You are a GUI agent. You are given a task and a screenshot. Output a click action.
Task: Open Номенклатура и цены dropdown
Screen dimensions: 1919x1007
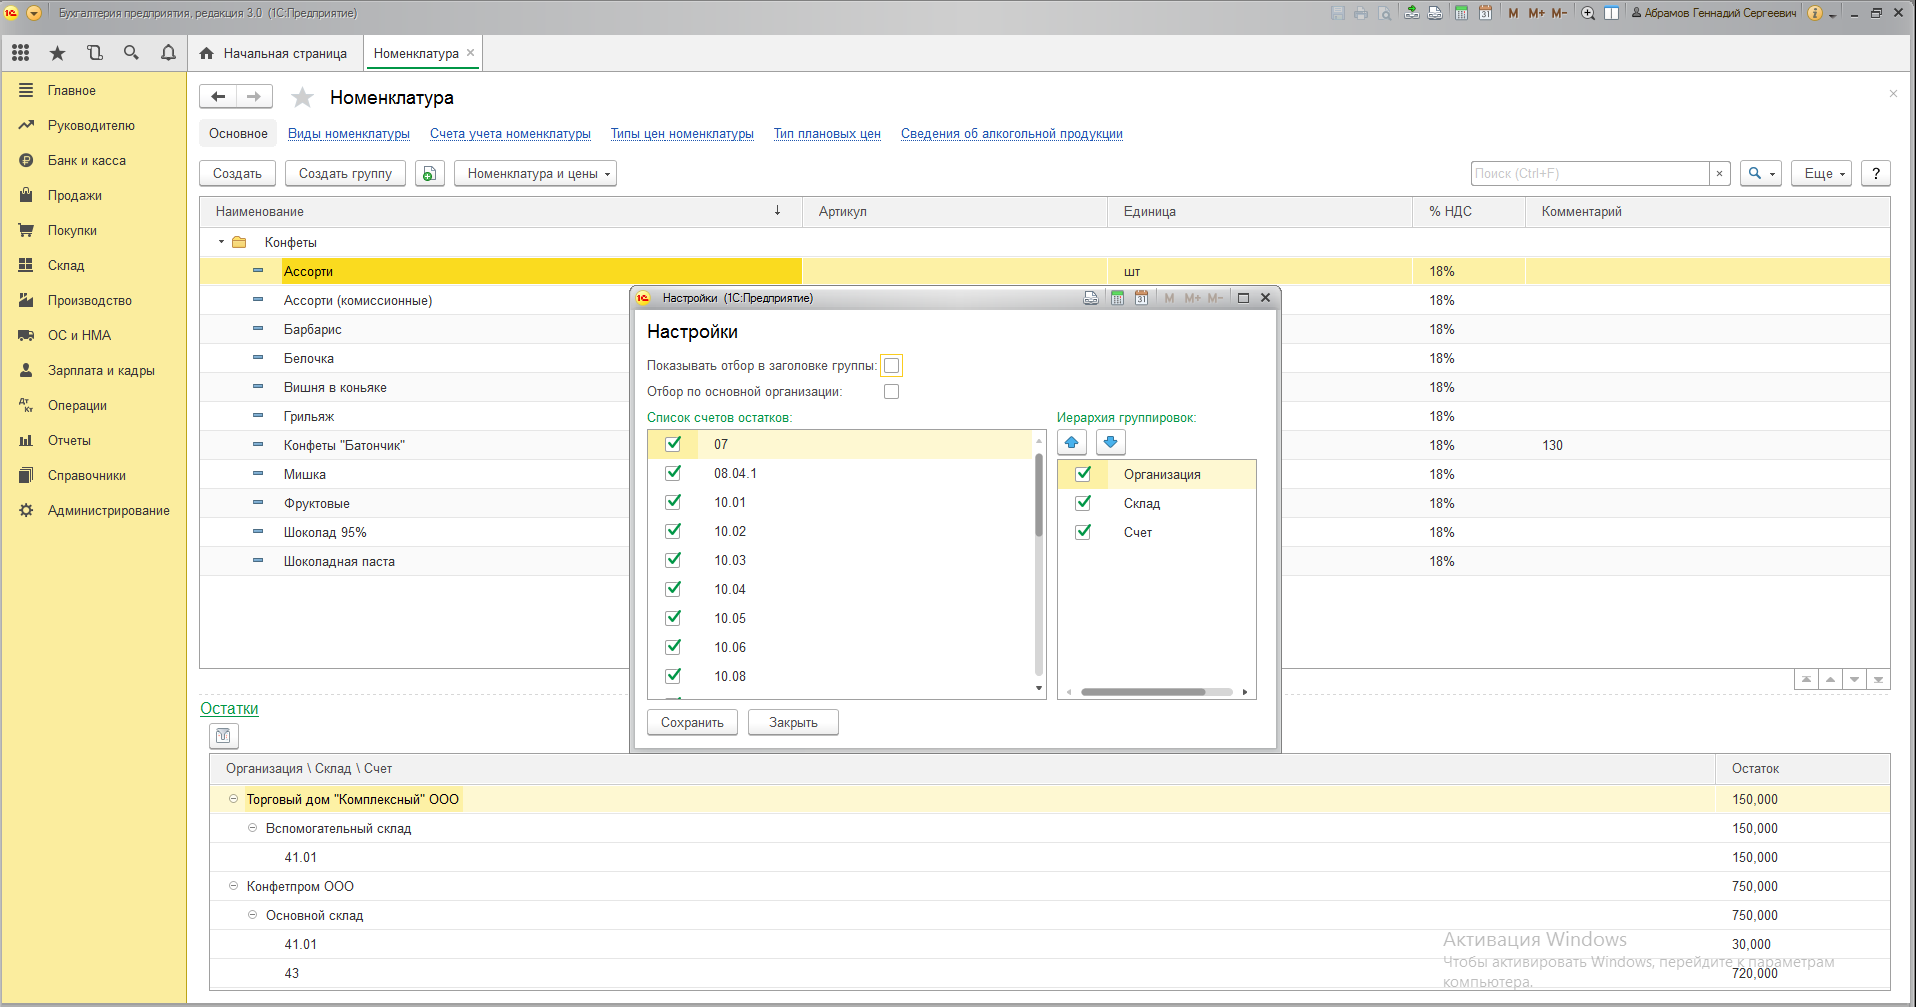(x=535, y=173)
